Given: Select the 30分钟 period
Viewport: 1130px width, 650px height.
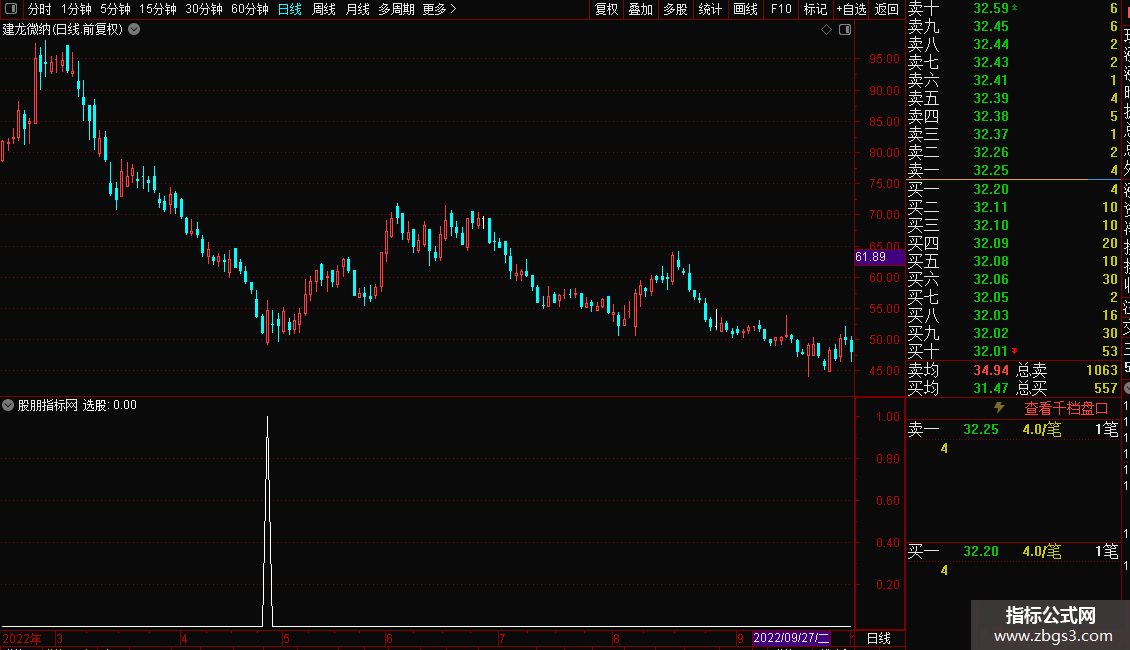Looking at the screenshot, I should (x=204, y=9).
